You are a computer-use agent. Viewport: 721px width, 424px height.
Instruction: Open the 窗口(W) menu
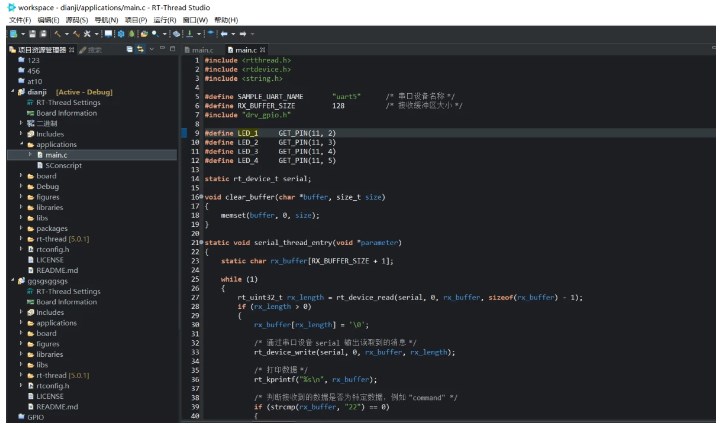195,20
